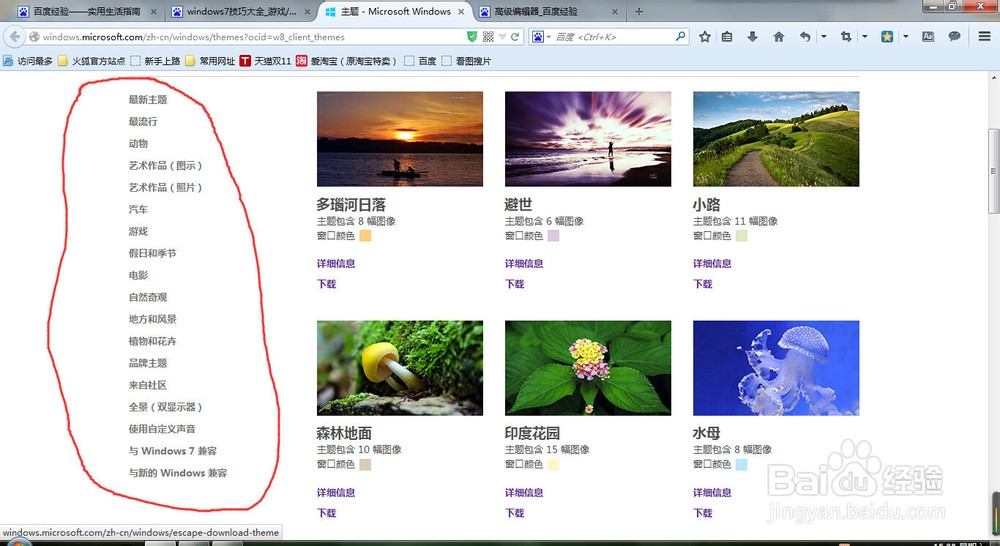Open 小路 hillside path thumbnail
1000x546 pixels.
pos(776,139)
